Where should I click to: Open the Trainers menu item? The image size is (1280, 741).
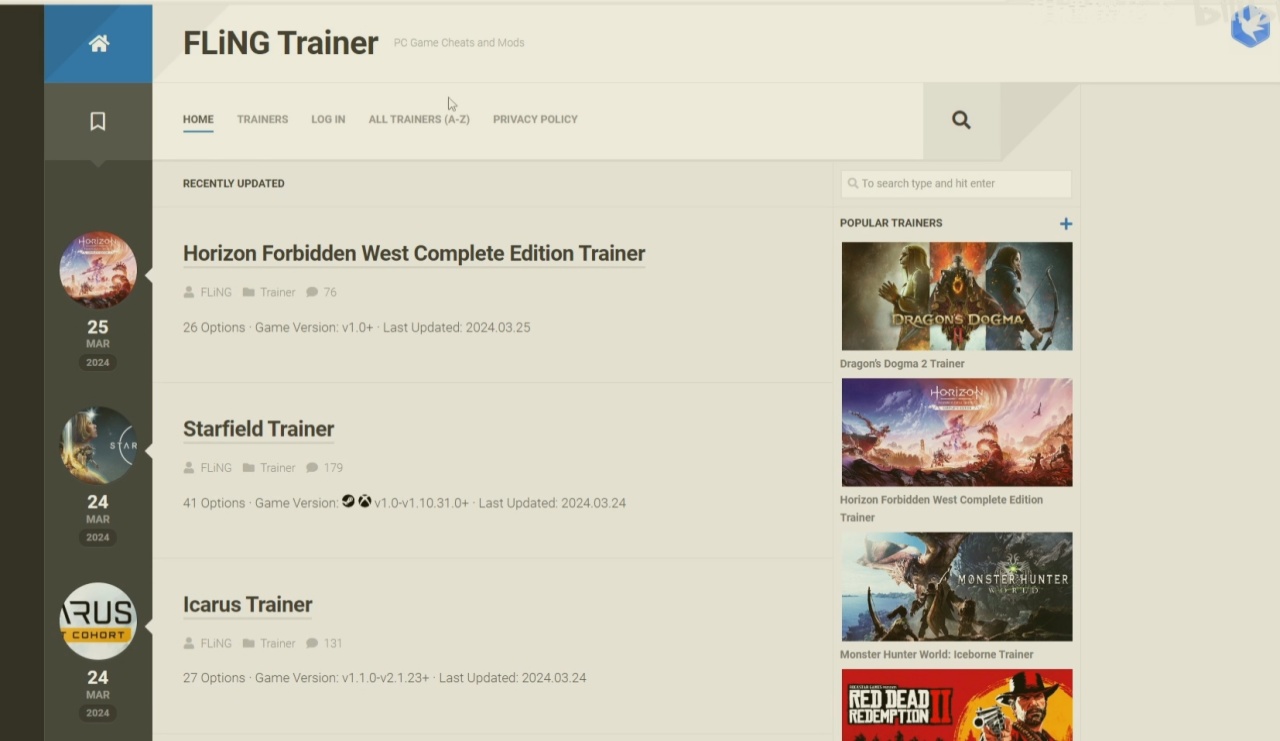[x=262, y=119]
